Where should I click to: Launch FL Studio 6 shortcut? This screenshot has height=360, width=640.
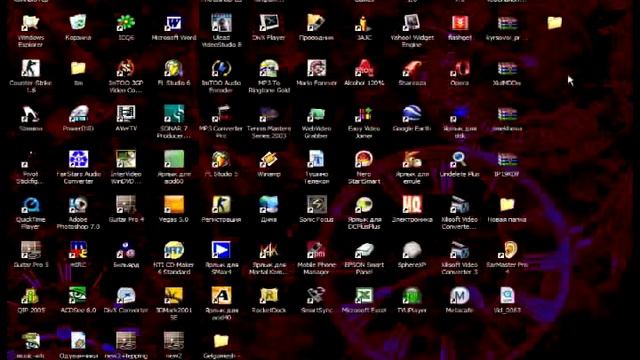pos(173,69)
